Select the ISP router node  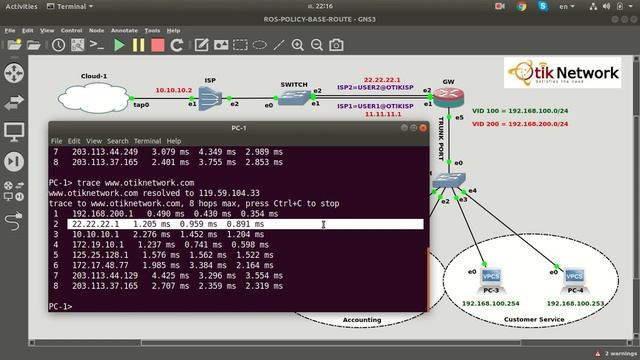(210, 98)
